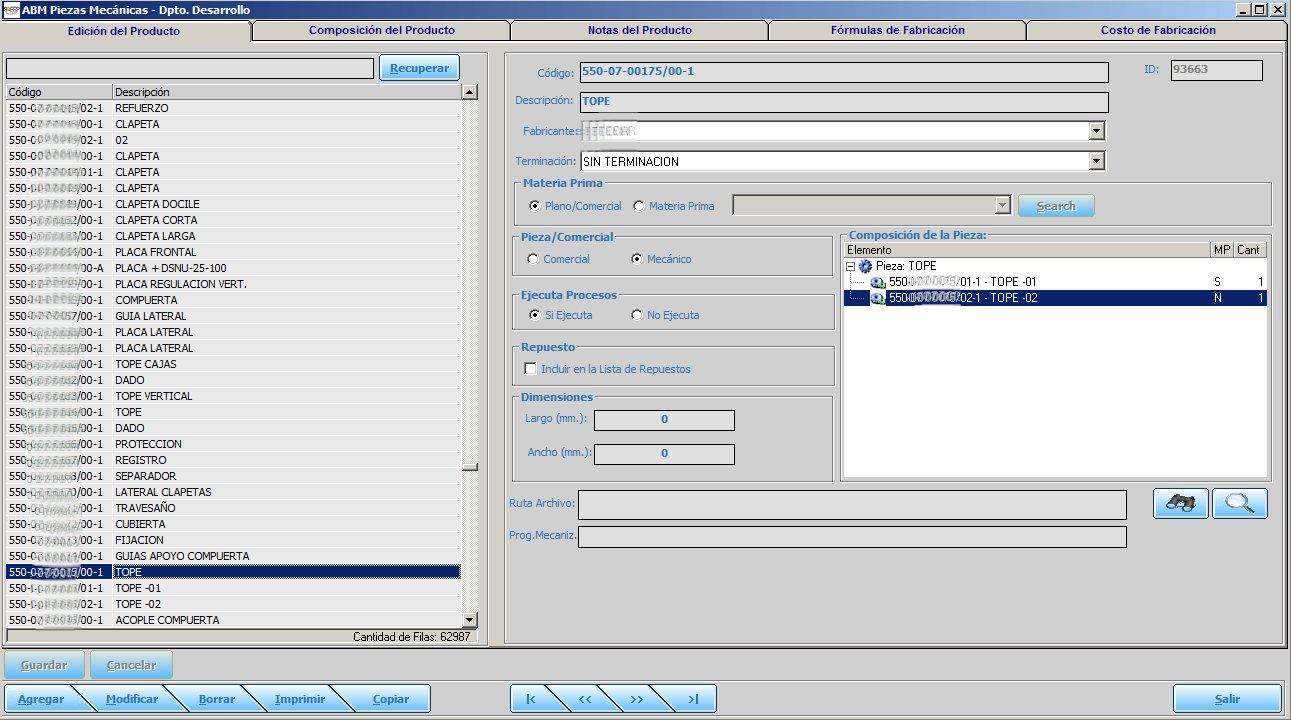Go to previous record with << button

[x=585, y=699]
